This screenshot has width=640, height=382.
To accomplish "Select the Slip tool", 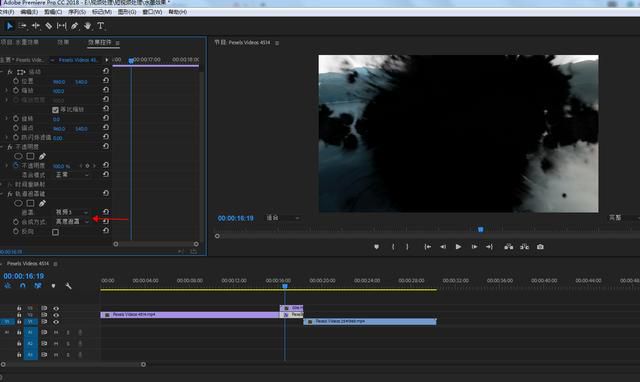I will [62, 26].
